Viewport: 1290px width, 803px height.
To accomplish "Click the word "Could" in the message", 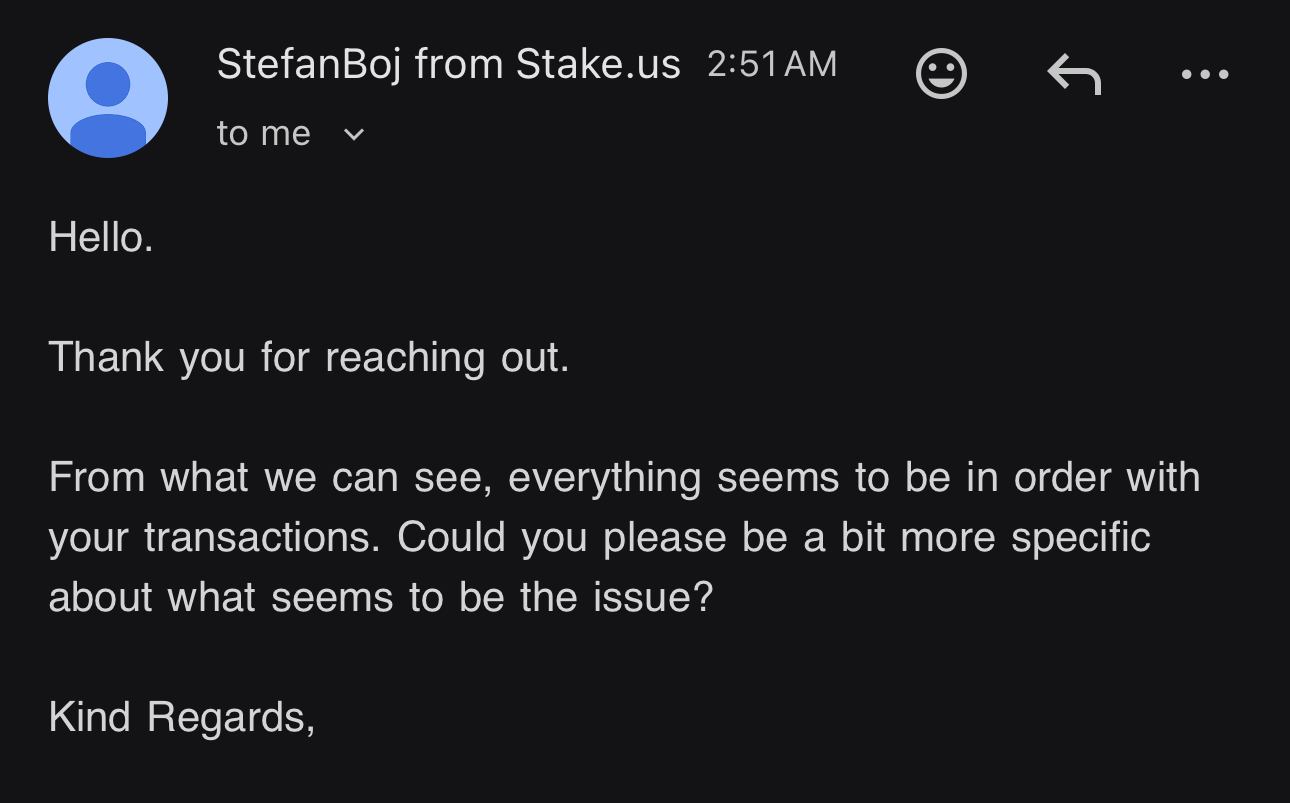I will pos(453,537).
